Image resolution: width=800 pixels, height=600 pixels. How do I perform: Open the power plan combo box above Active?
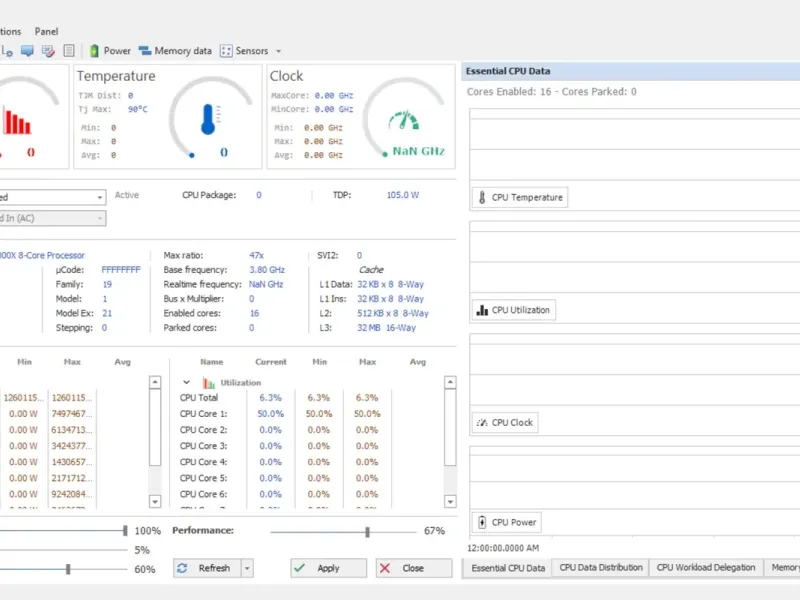click(100, 197)
